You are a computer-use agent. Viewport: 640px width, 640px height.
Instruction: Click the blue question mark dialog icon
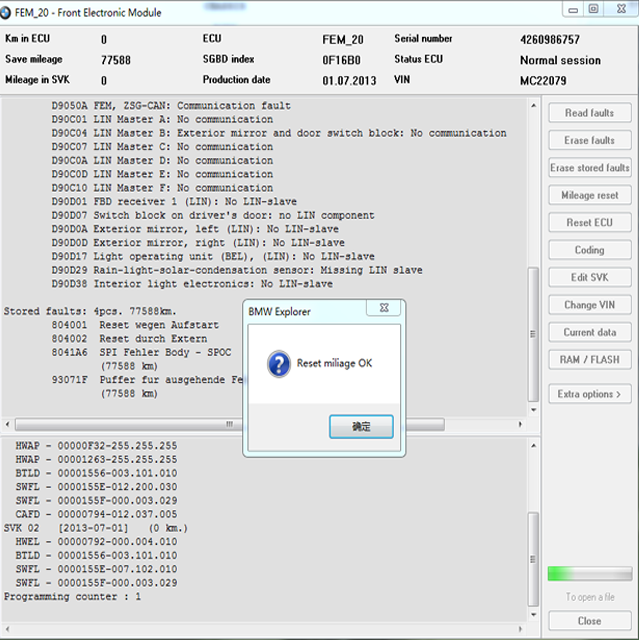tap(279, 364)
